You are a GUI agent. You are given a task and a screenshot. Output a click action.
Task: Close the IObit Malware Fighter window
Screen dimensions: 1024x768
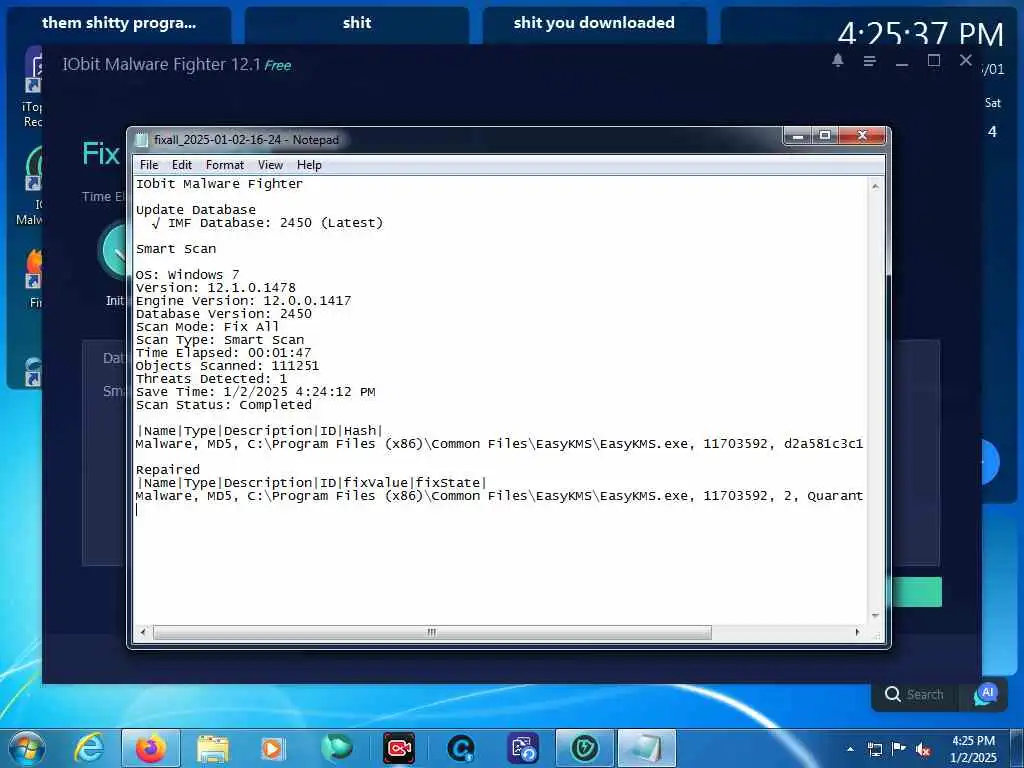(966, 60)
